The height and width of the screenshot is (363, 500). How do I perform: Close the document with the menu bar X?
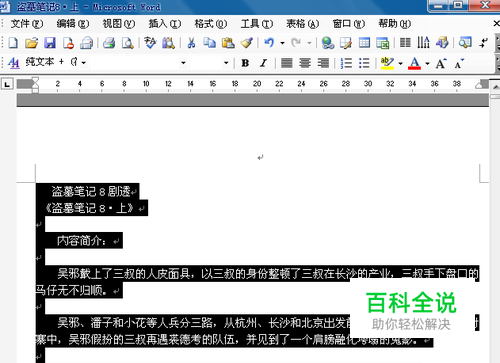click(496, 24)
